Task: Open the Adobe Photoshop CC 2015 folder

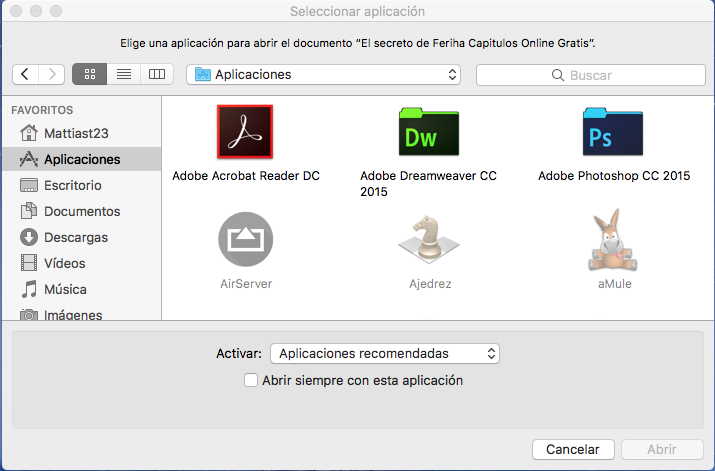Action: [x=613, y=132]
